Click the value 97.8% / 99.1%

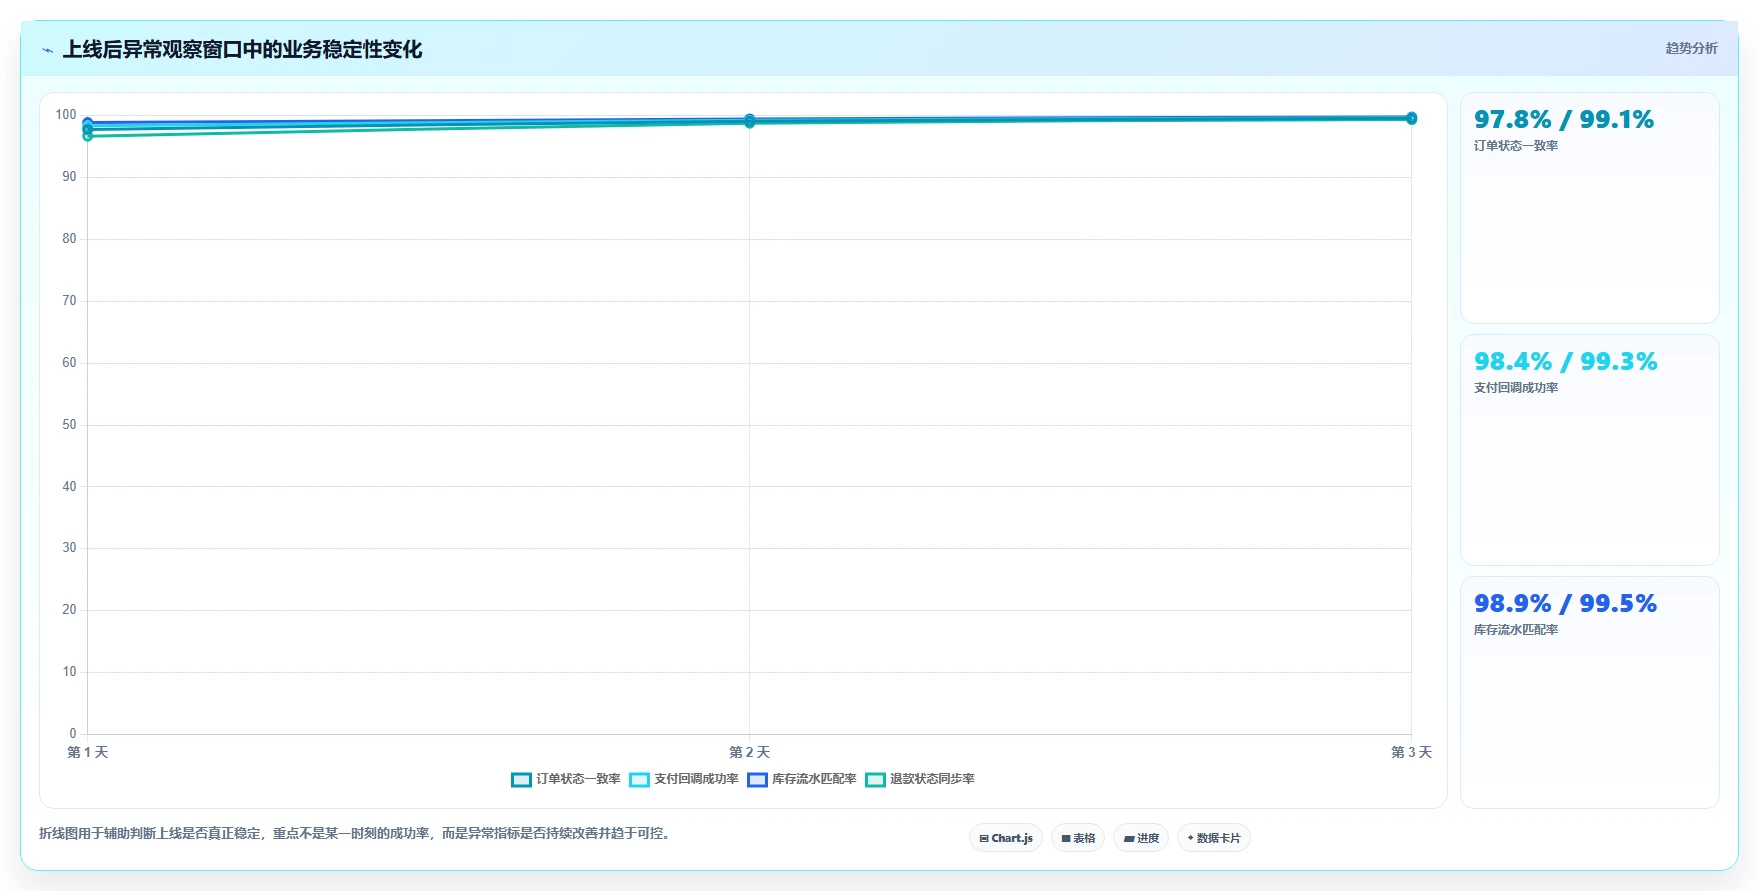[1564, 120]
